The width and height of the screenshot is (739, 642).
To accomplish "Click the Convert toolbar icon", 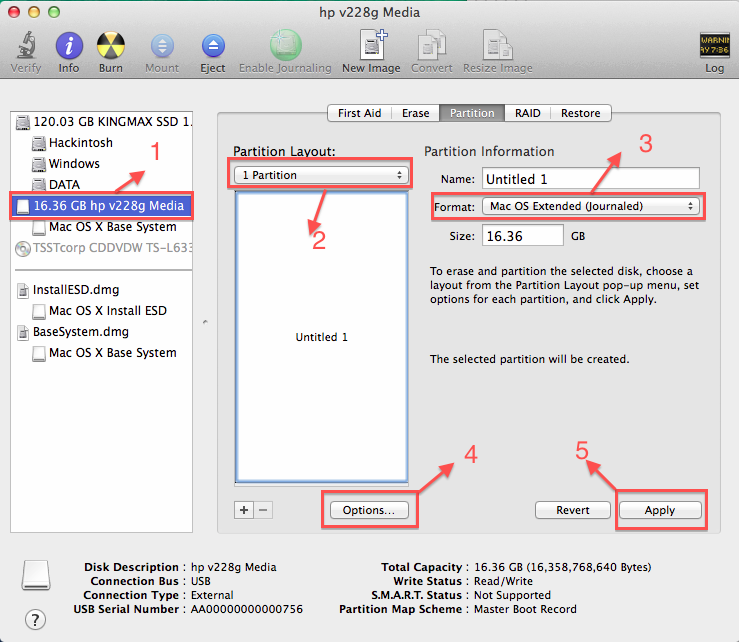I will point(432,45).
